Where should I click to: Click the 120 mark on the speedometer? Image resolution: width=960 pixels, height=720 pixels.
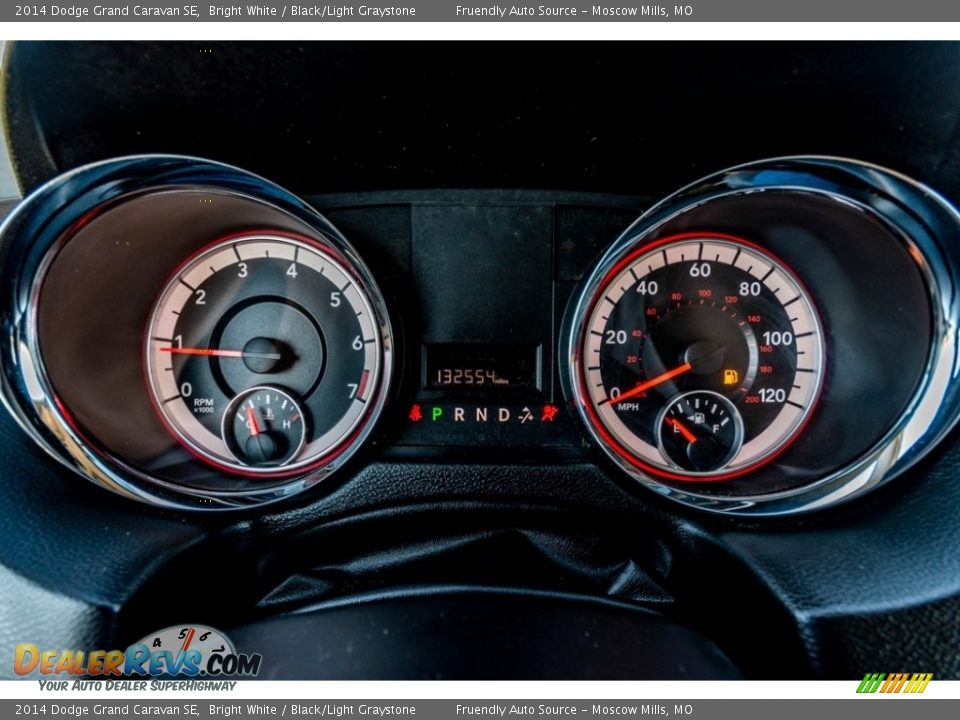pyautogui.click(x=771, y=396)
